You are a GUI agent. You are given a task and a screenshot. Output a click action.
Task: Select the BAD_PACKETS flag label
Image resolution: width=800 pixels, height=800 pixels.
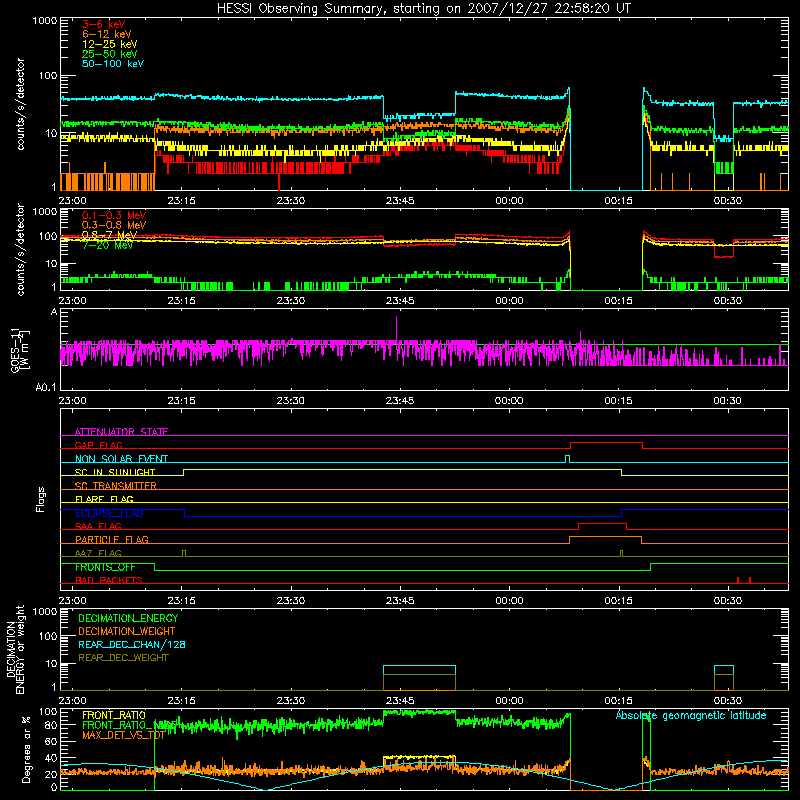[x=109, y=580]
